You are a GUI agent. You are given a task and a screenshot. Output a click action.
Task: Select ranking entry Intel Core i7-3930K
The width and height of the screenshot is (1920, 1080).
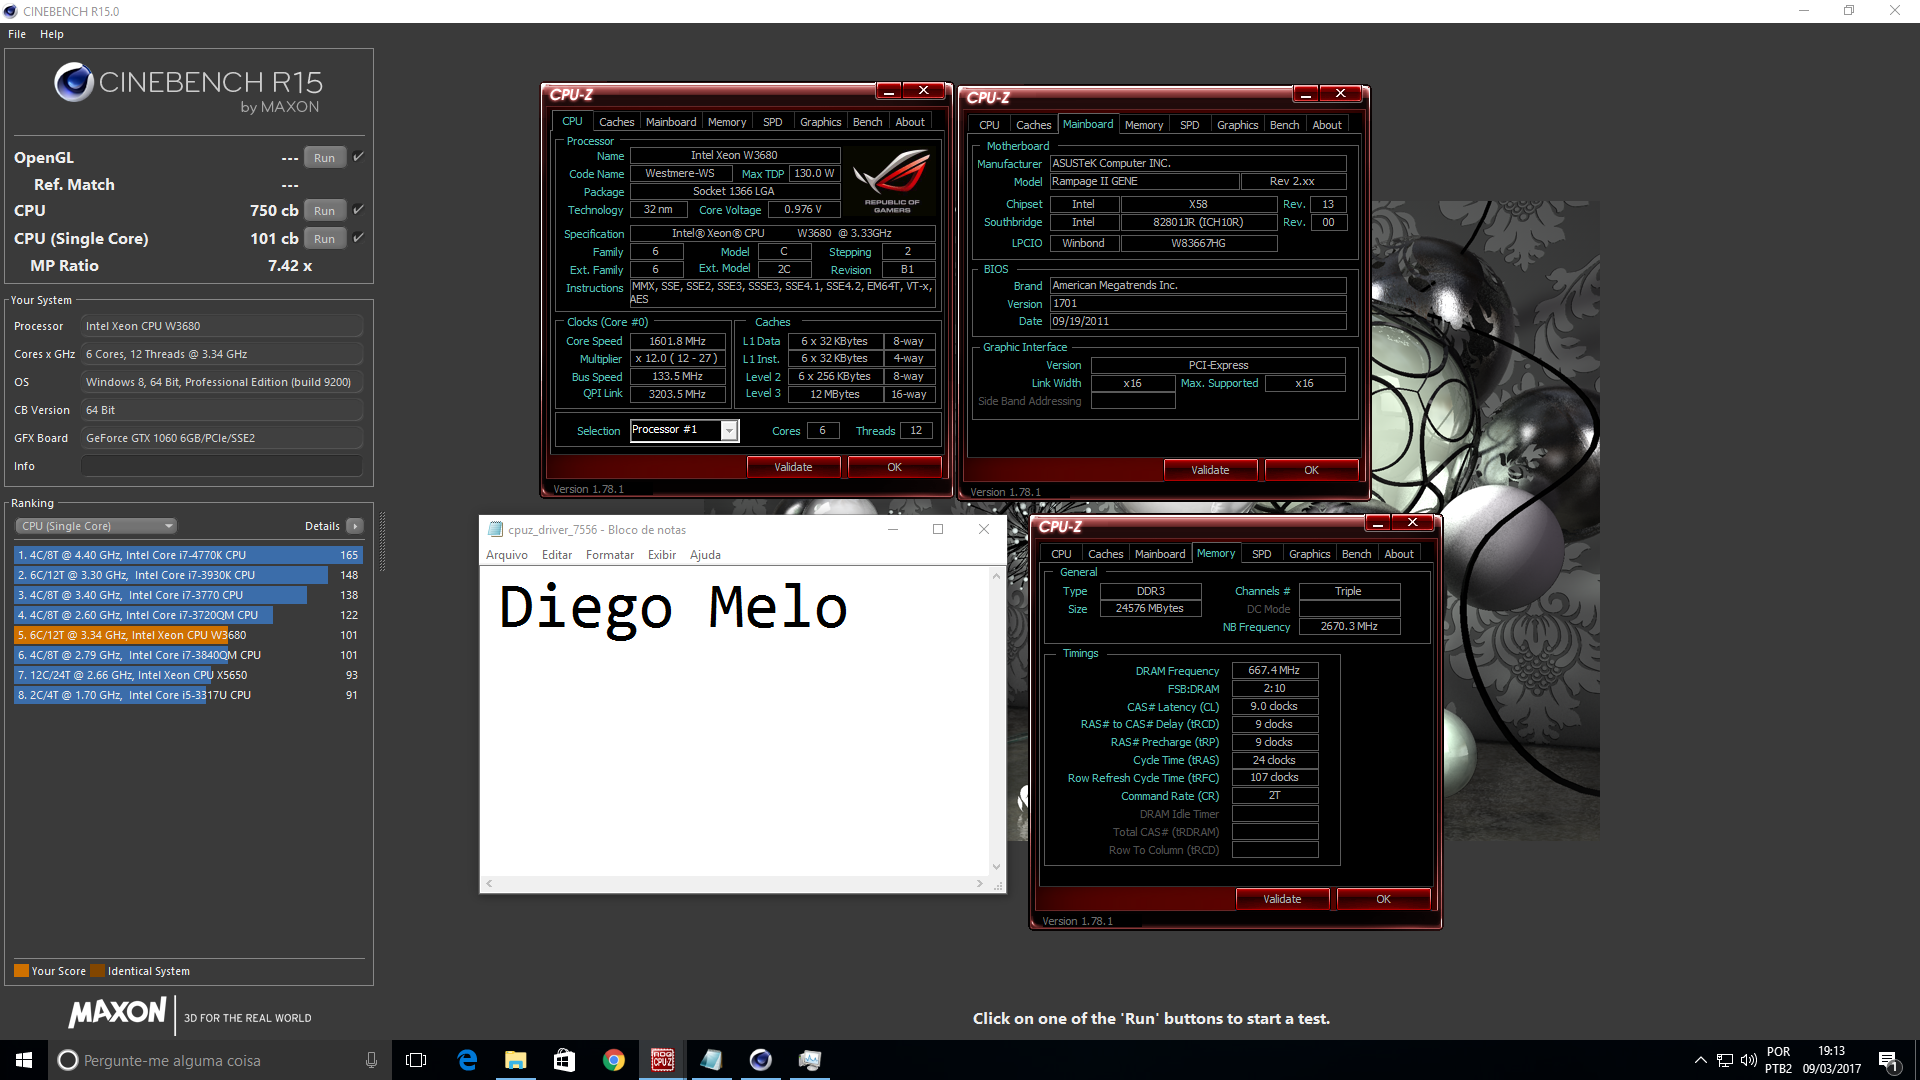[188, 575]
